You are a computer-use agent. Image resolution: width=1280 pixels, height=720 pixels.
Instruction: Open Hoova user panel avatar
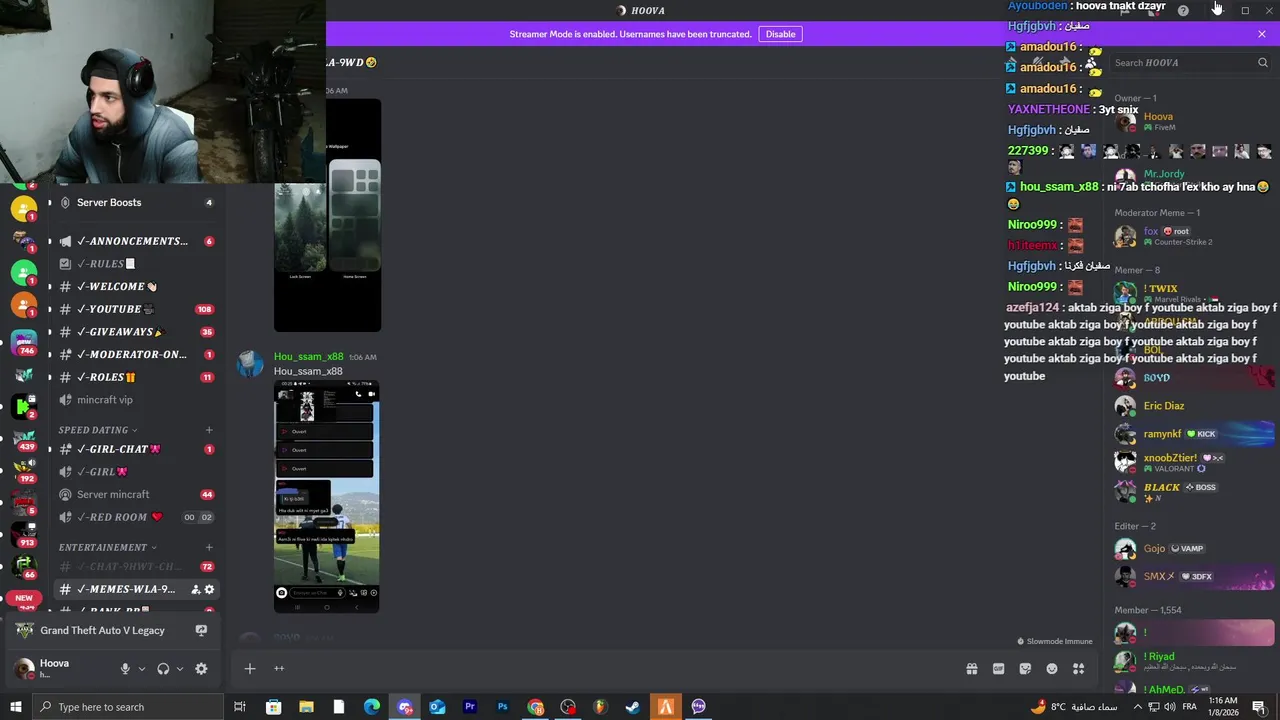(24, 669)
